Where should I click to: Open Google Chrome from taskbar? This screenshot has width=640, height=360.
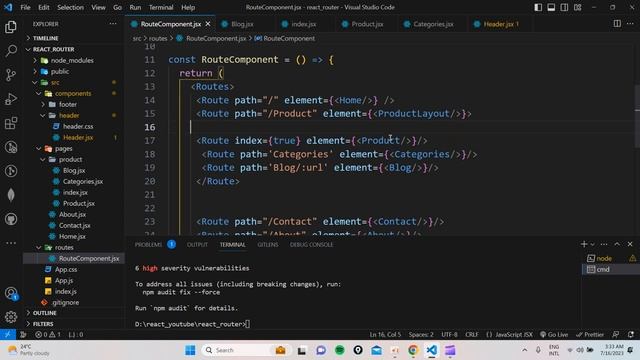coord(413,350)
